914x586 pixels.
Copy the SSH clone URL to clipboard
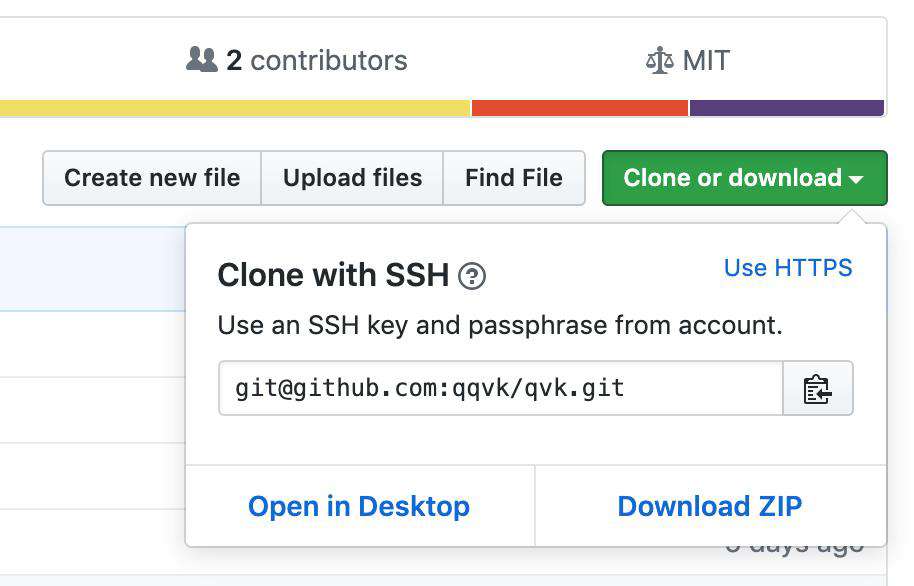(x=818, y=388)
